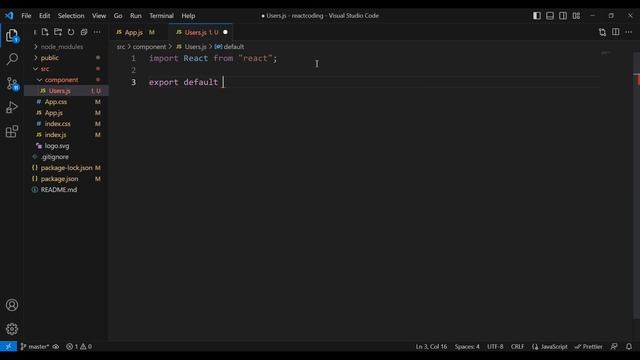The height and width of the screenshot is (360, 640).
Task: Open the Terminal menu
Action: click(161, 16)
